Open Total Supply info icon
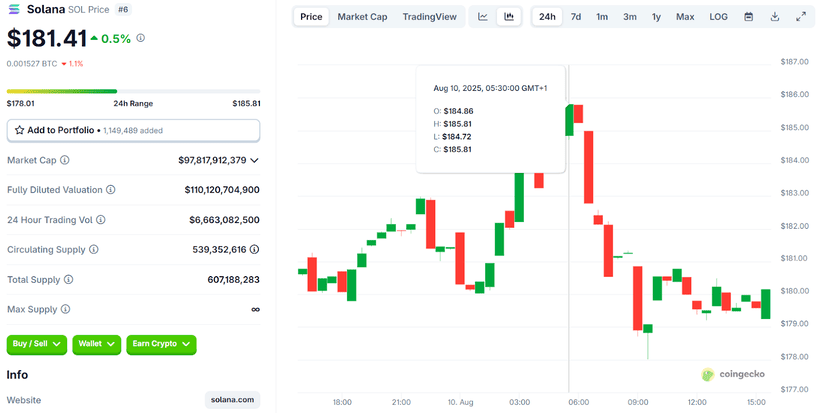 68,279
